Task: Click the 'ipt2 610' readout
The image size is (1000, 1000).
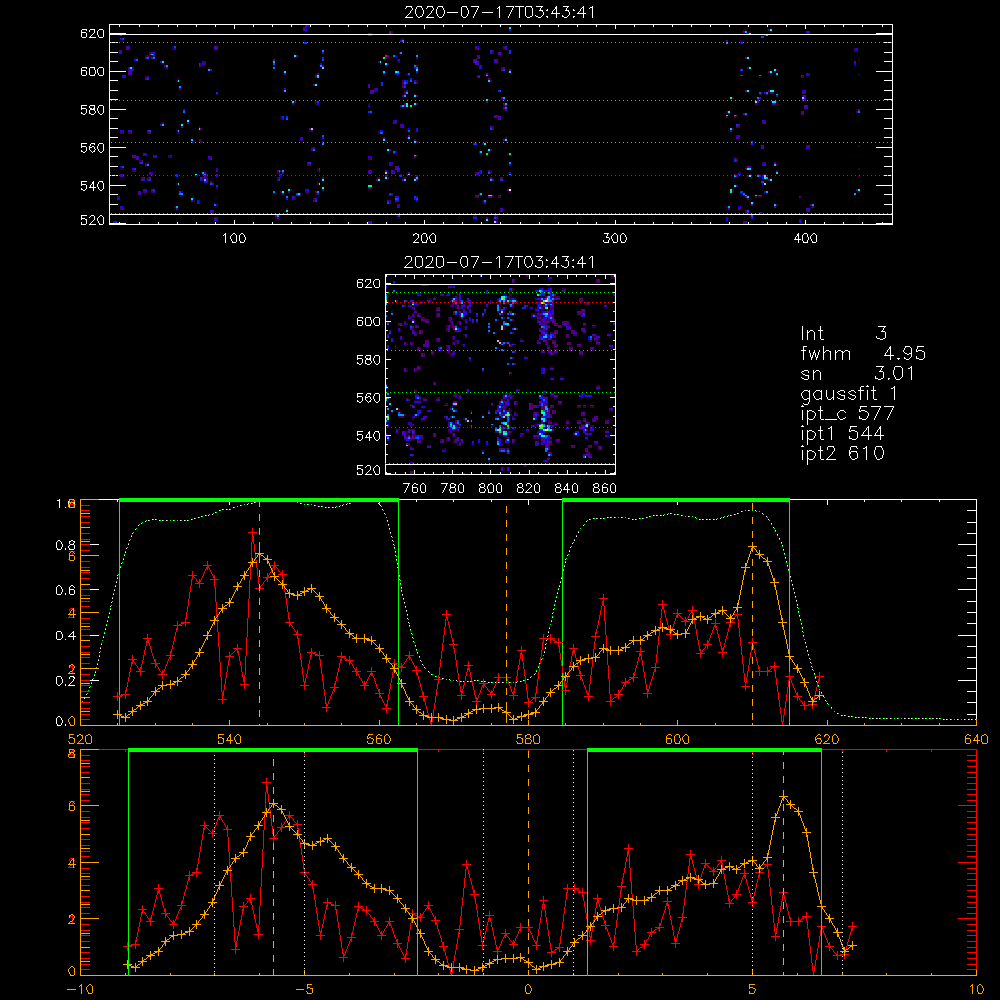Action: tap(842, 453)
